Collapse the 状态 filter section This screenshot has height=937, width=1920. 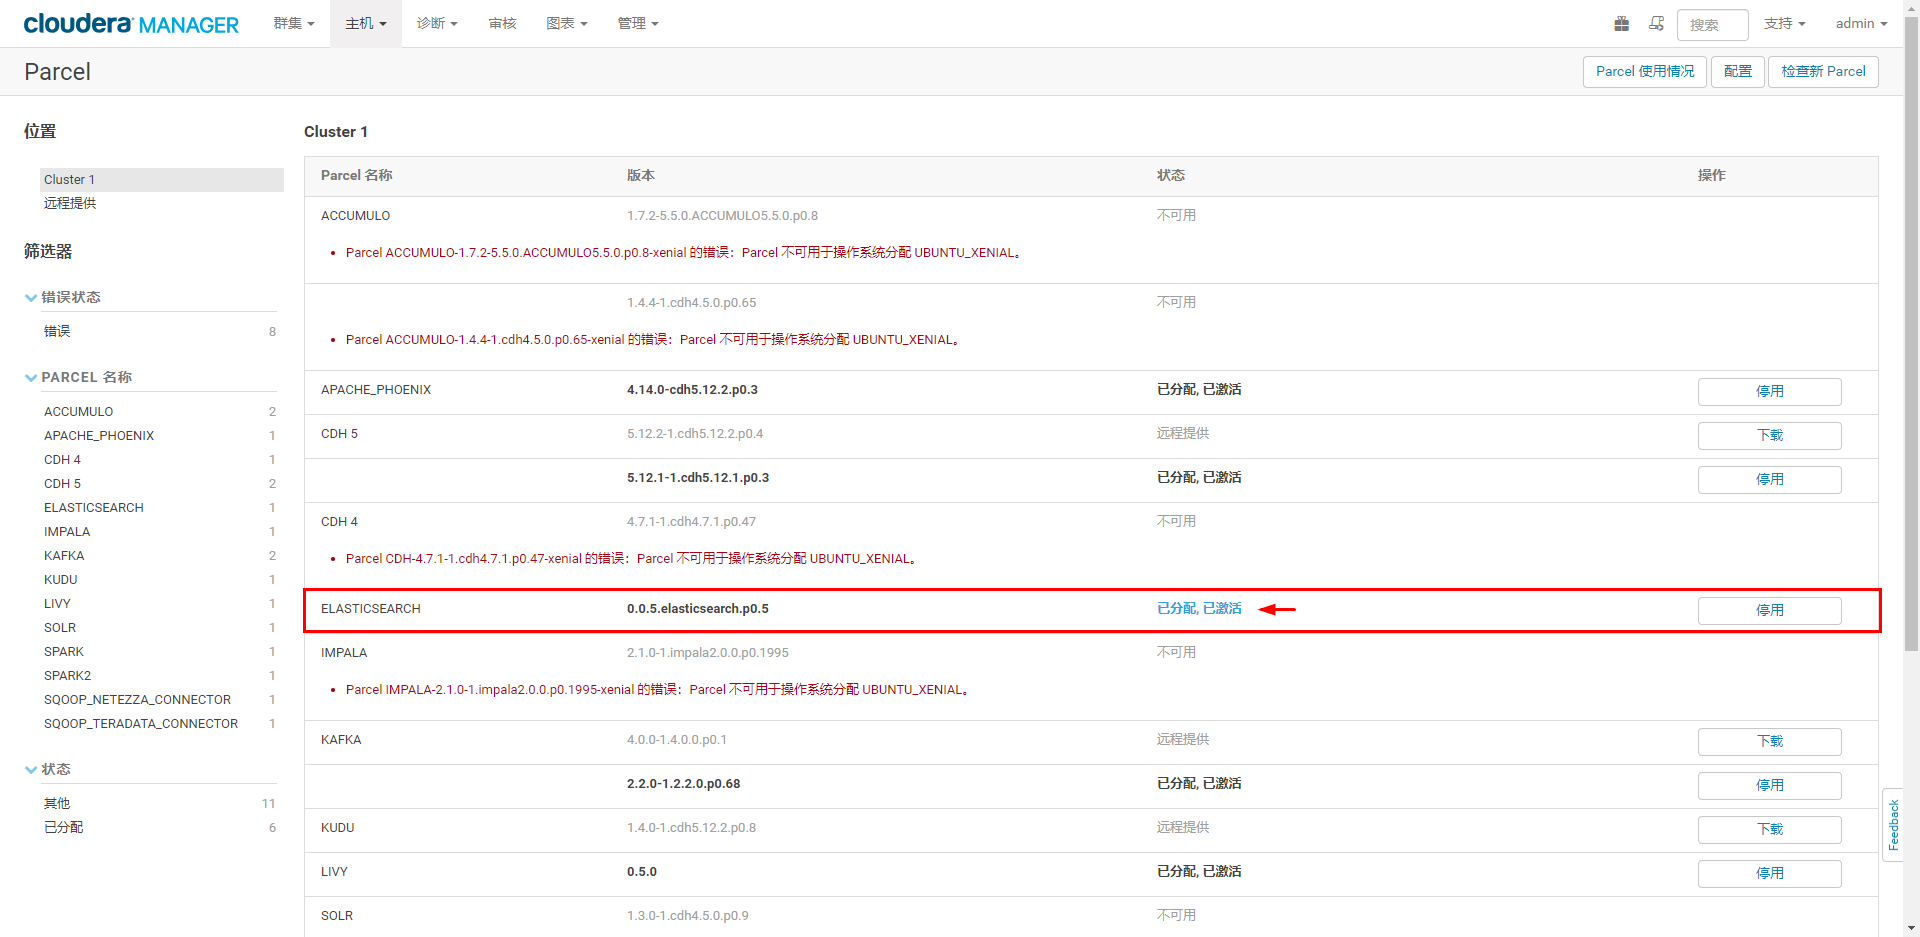(48, 769)
